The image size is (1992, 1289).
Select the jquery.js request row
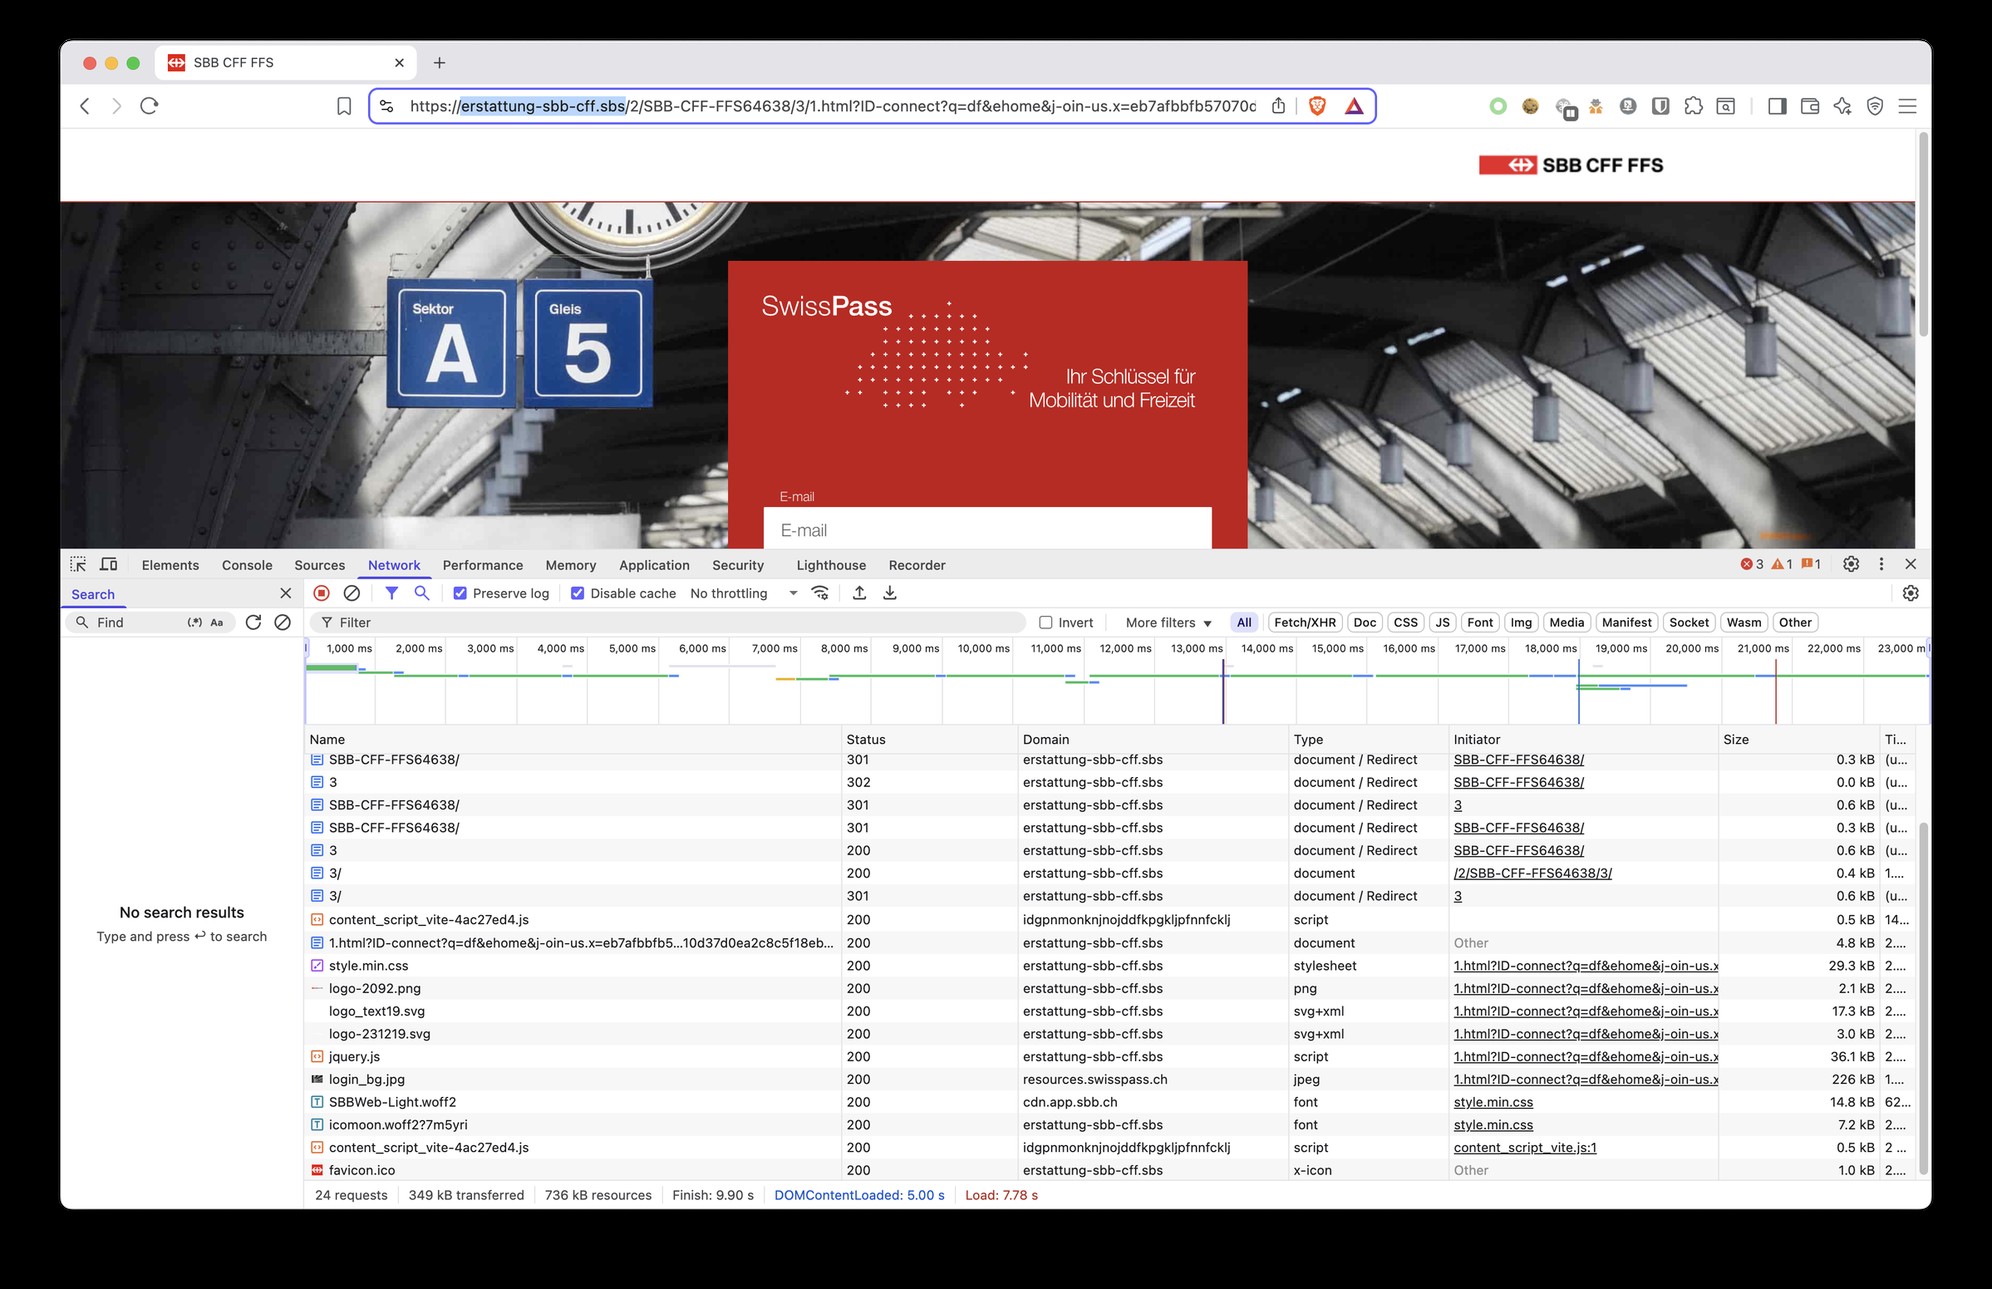coord(1110,1056)
